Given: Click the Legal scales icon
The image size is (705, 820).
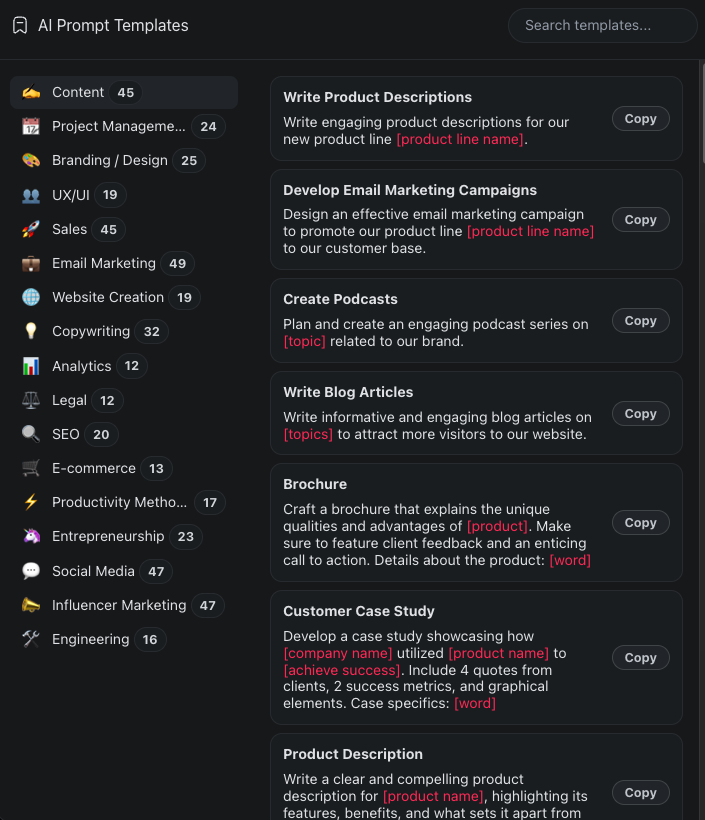Looking at the screenshot, I should (x=31, y=400).
